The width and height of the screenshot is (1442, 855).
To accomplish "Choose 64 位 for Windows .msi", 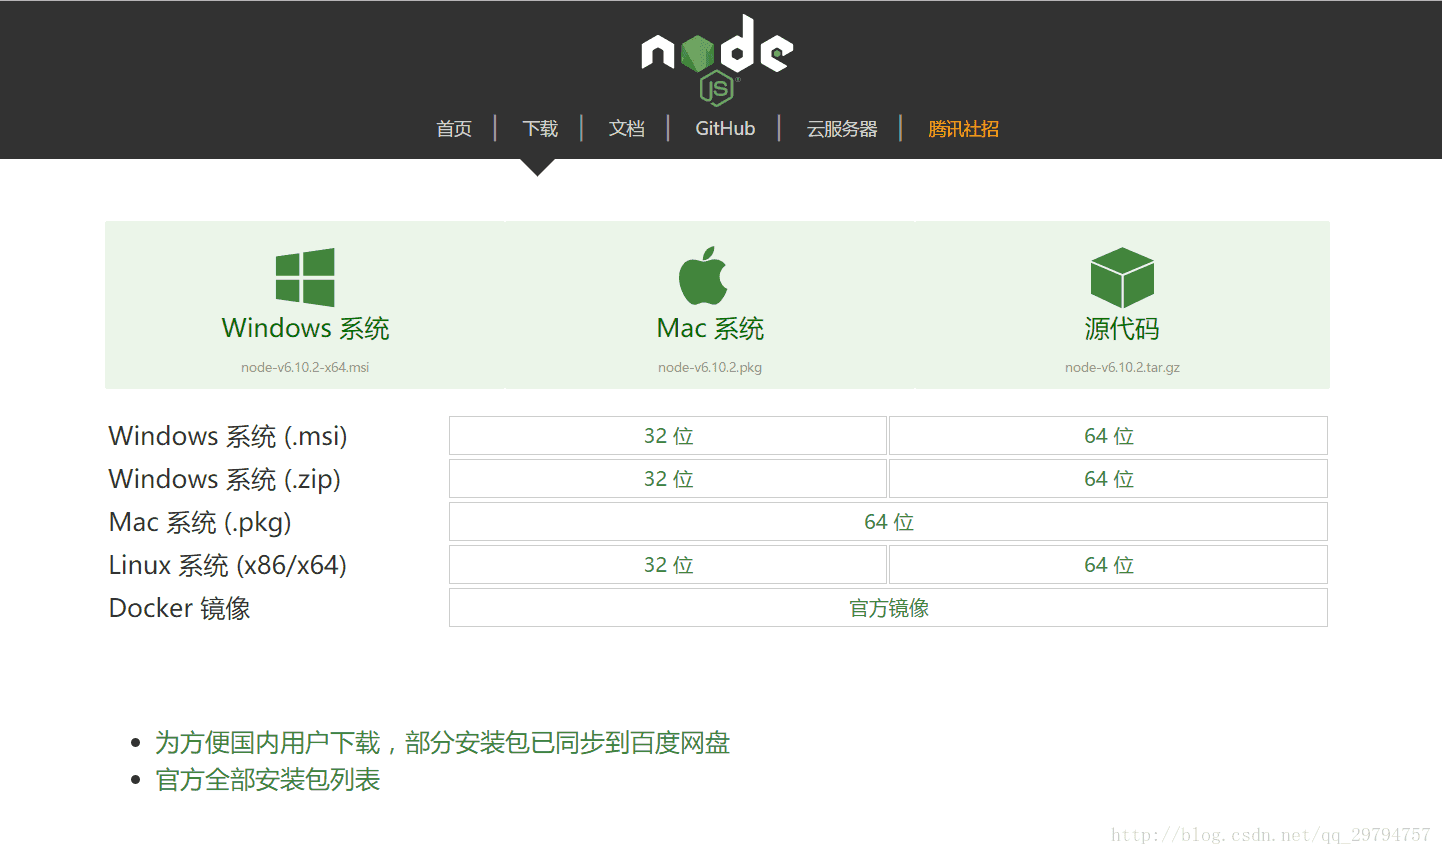I will [x=1108, y=436].
